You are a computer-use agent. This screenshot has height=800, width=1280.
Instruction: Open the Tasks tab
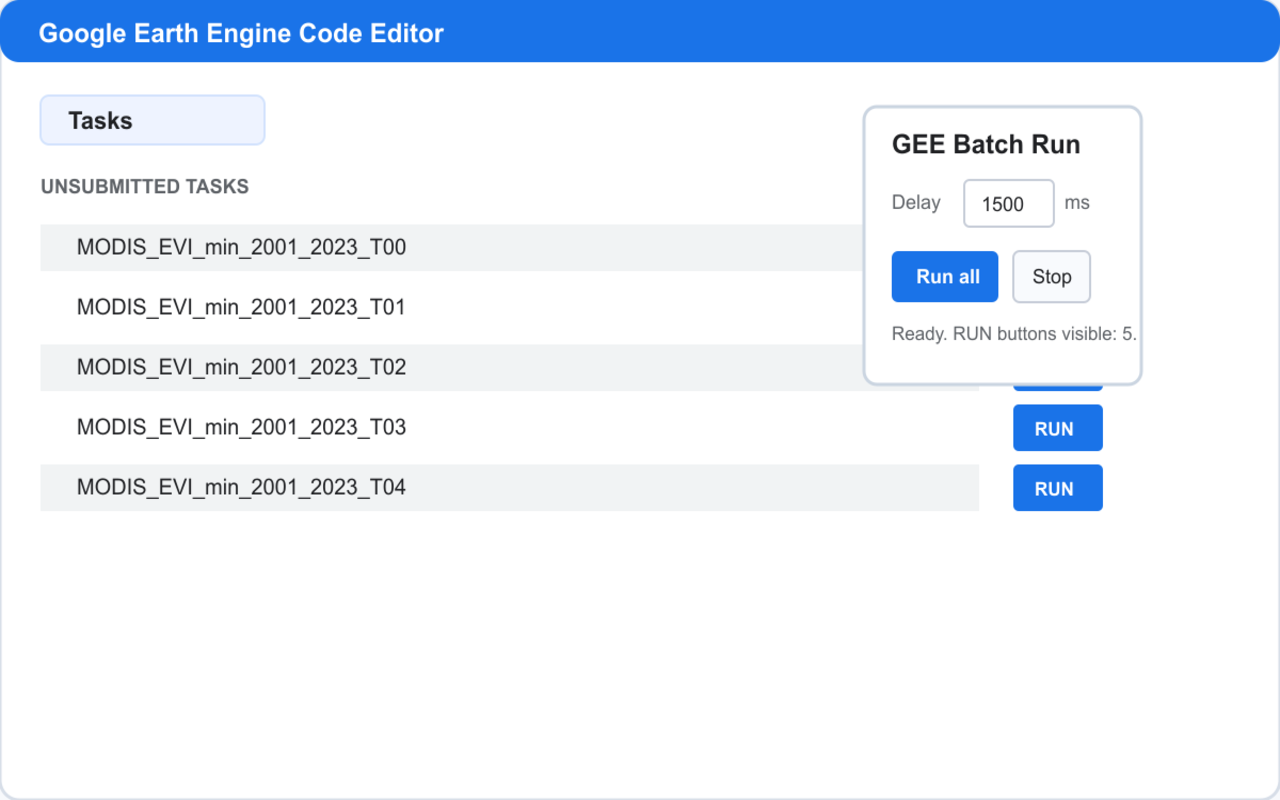click(x=152, y=120)
